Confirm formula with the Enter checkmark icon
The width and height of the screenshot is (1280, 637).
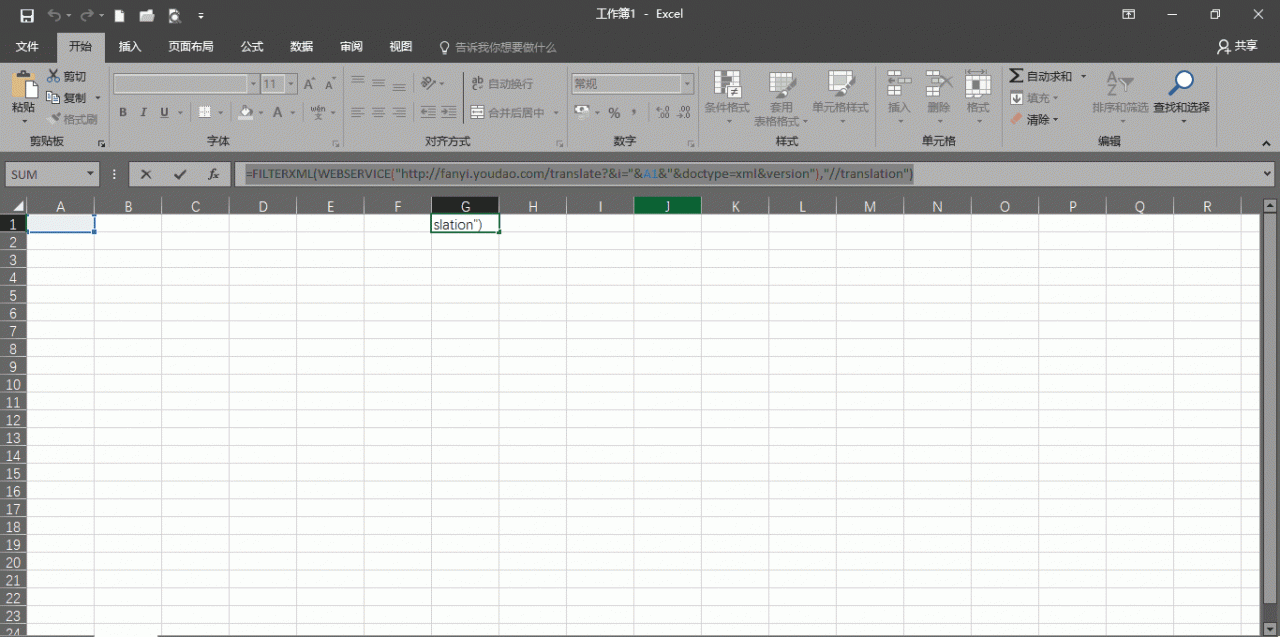point(180,174)
